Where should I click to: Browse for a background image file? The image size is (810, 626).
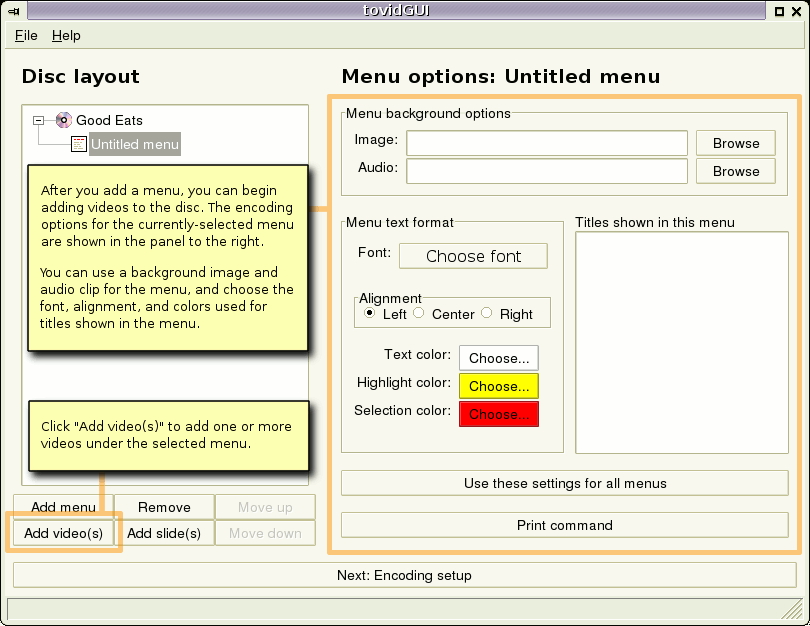735,143
